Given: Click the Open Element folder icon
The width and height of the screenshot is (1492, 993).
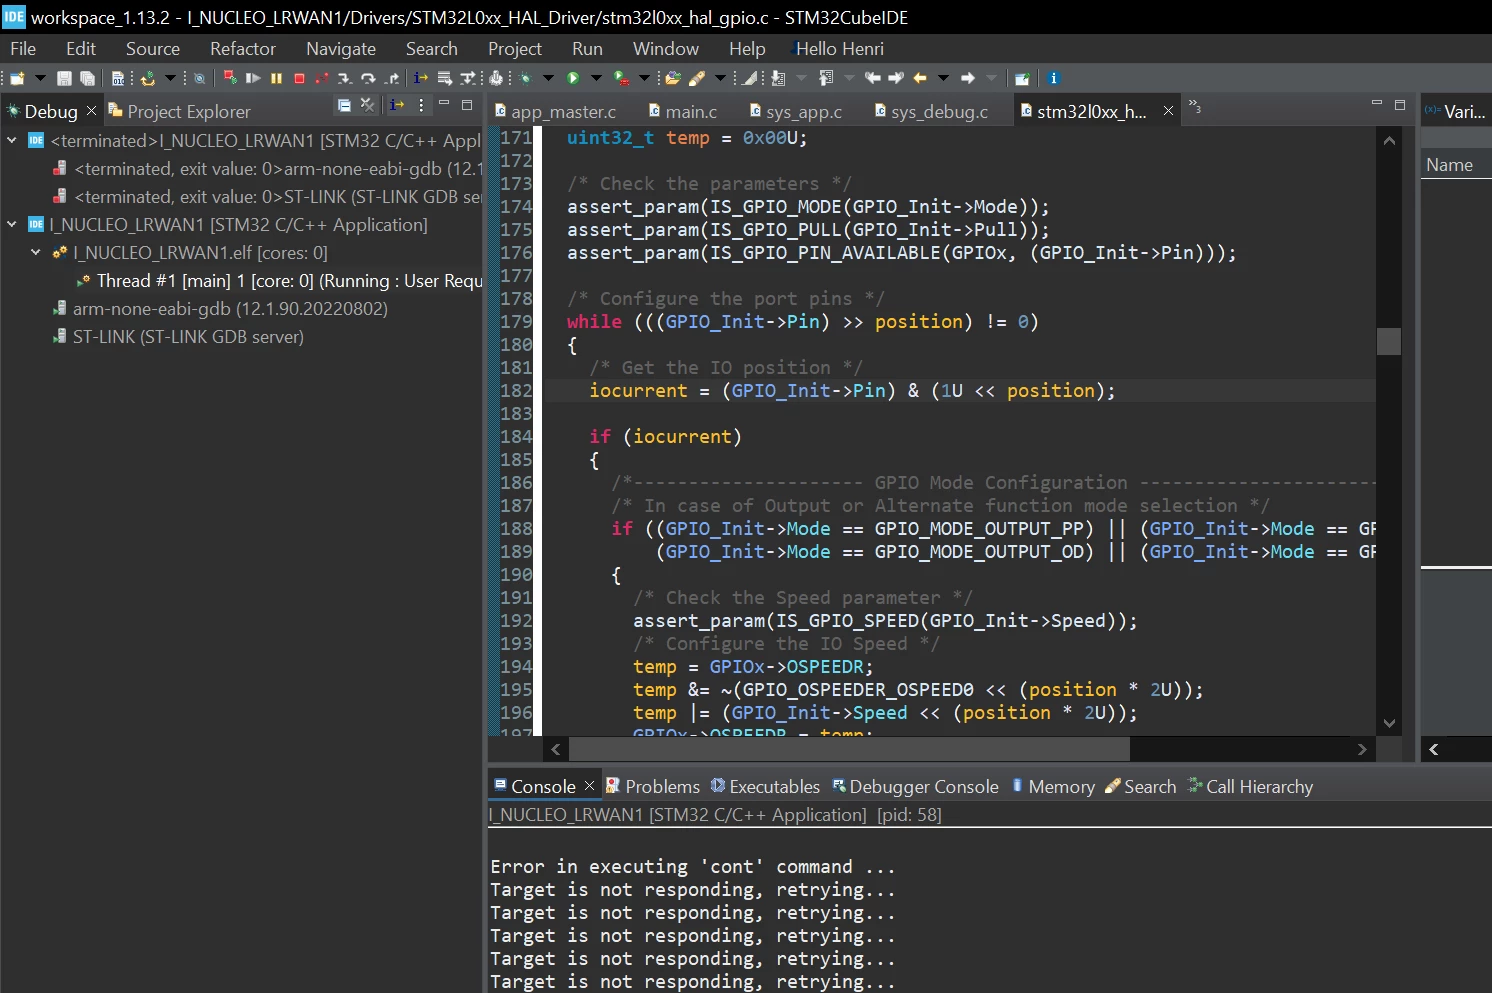Looking at the screenshot, I should pyautogui.click(x=673, y=78).
